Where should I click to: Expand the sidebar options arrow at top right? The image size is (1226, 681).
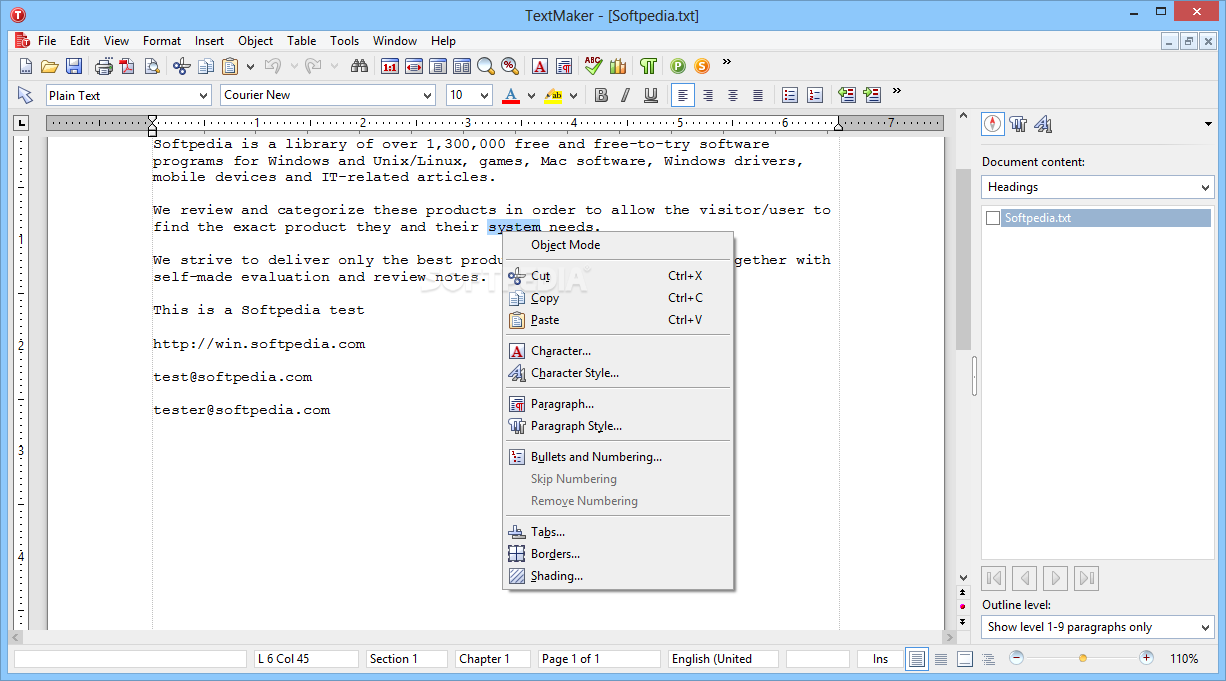pyautogui.click(x=1209, y=124)
